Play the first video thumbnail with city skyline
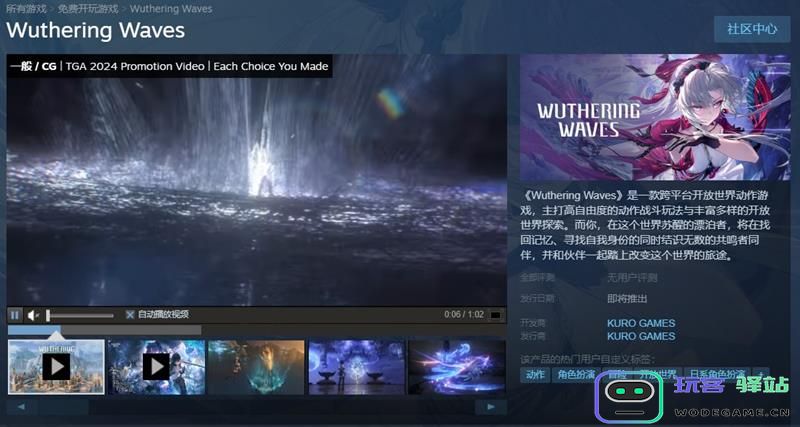Image resolution: width=800 pixels, height=427 pixels. tap(56, 367)
